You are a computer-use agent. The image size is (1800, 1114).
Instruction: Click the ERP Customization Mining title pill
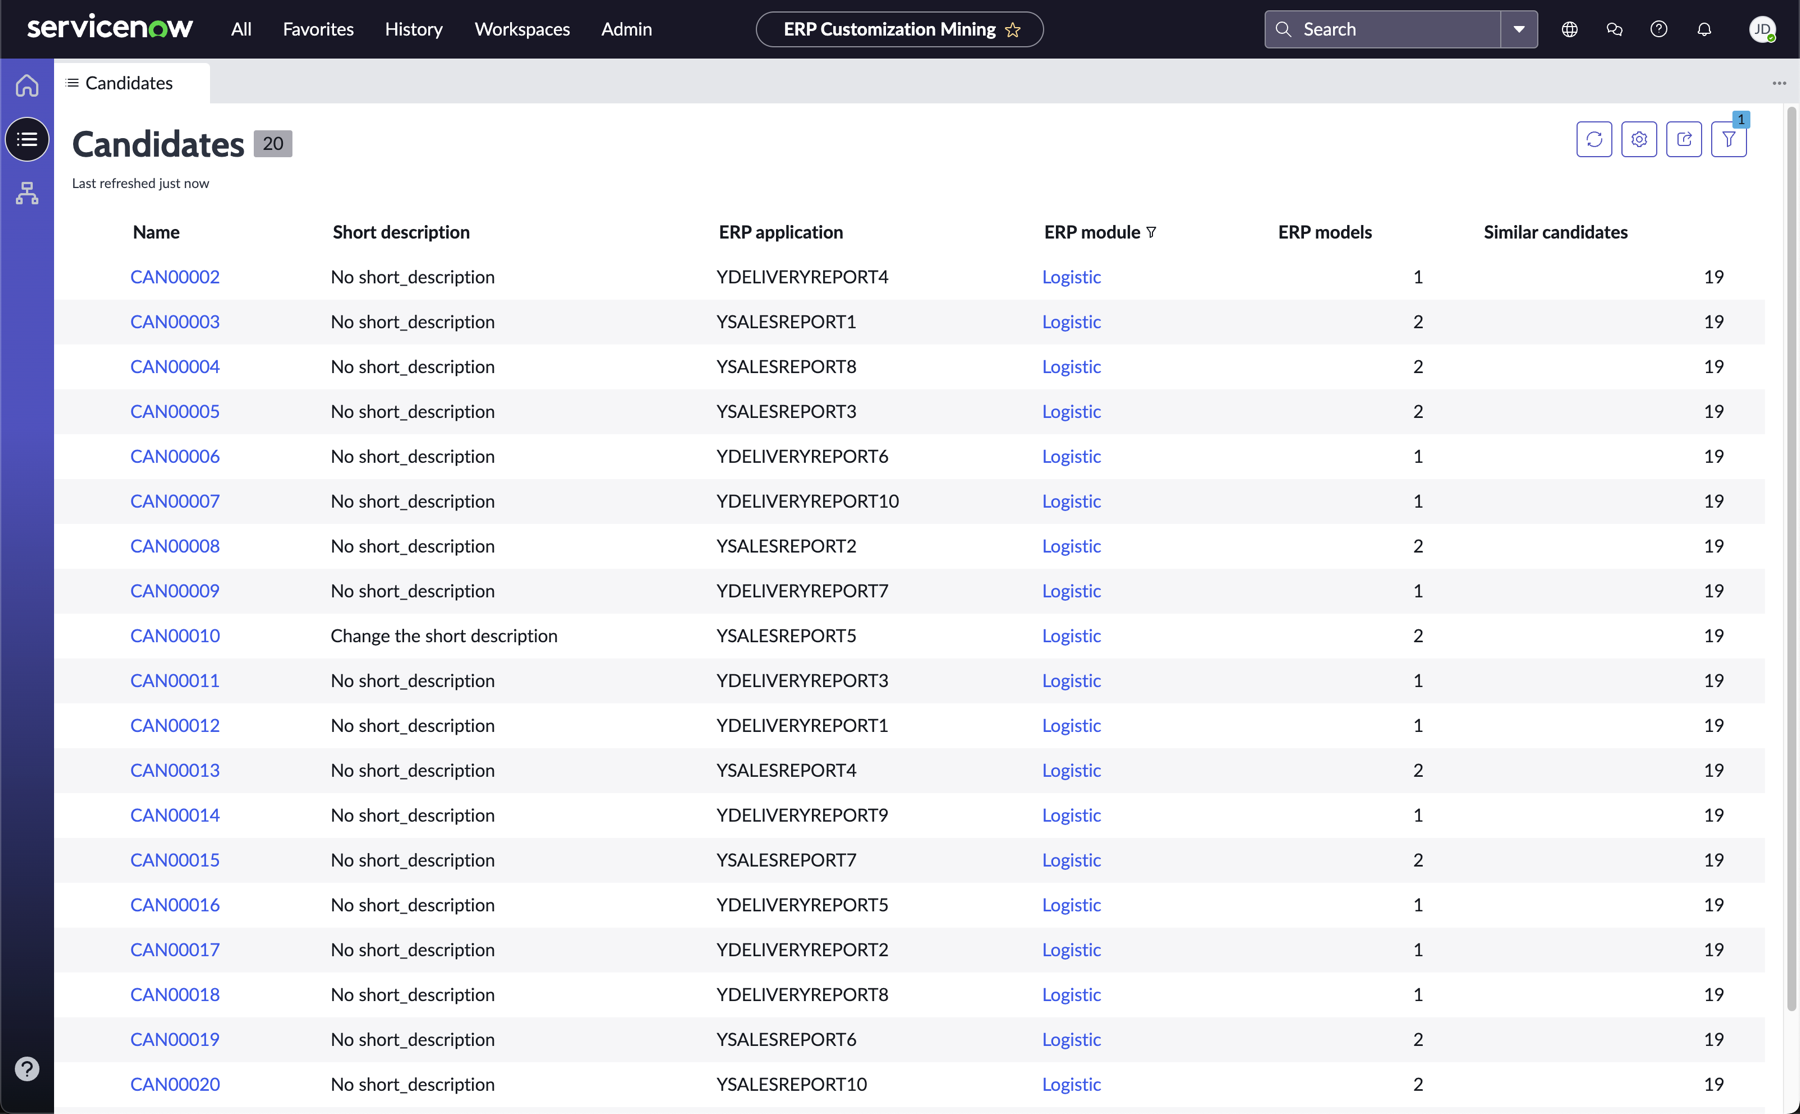899,29
